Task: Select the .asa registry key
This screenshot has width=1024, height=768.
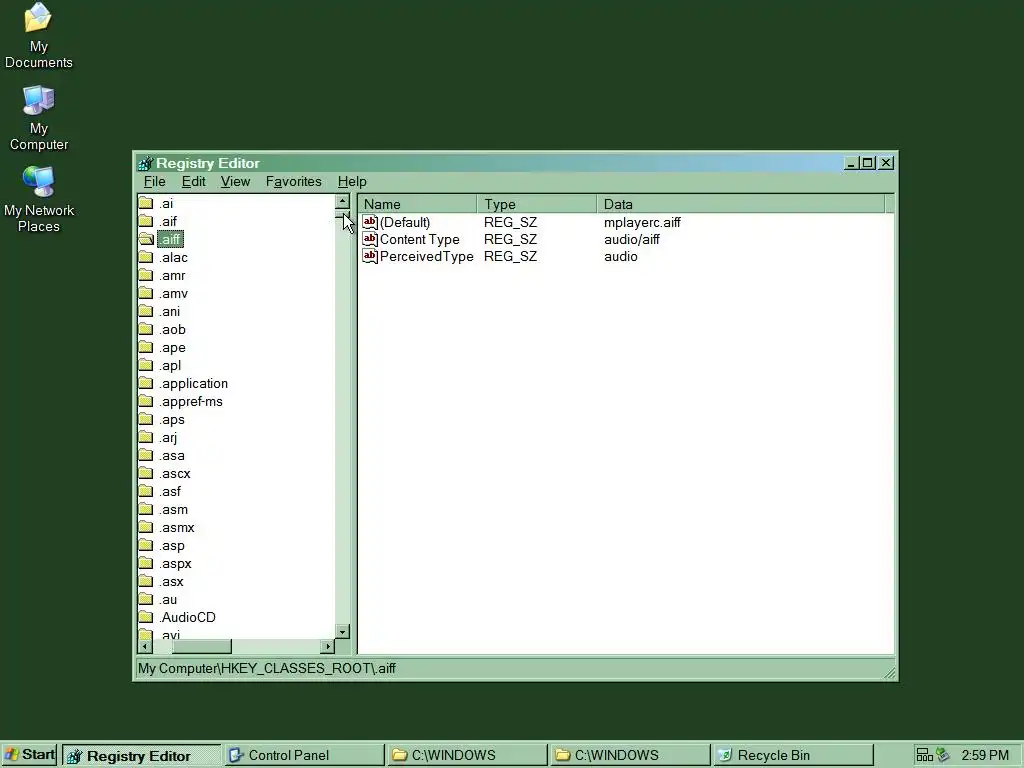Action: click(172, 455)
